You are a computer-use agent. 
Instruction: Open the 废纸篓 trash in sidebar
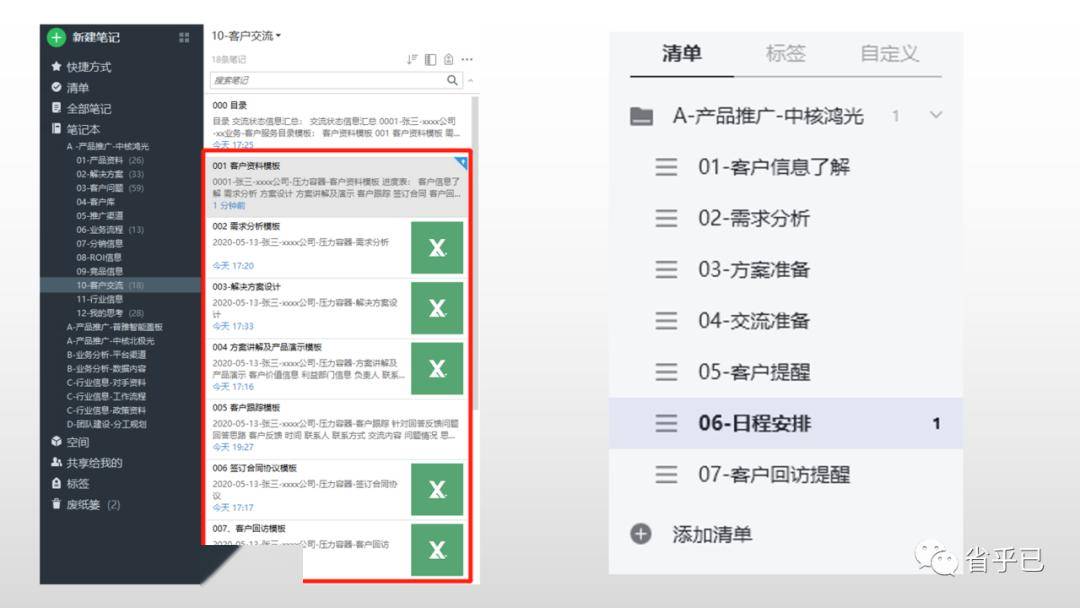pyautogui.click(x=85, y=505)
